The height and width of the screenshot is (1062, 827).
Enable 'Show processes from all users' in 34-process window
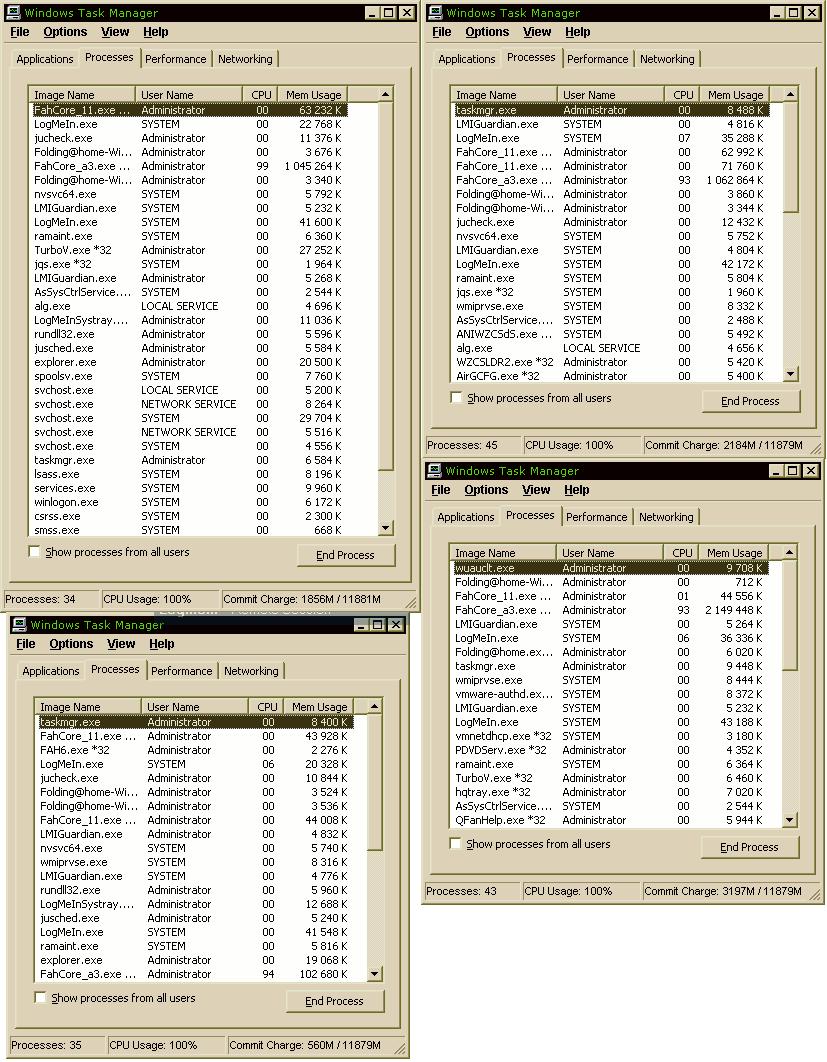click(x=34, y=551)
